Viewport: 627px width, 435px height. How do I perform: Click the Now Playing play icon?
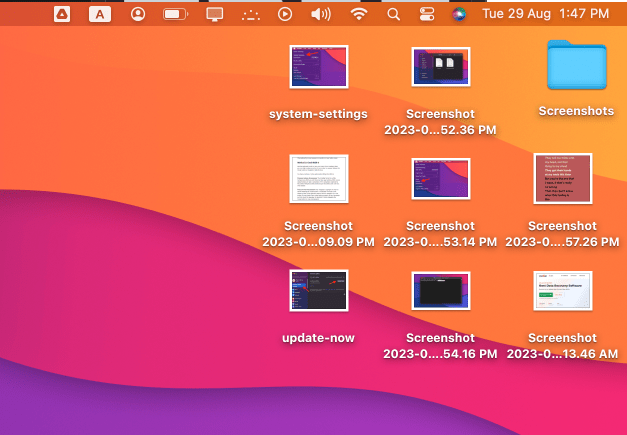coord(285,14)
